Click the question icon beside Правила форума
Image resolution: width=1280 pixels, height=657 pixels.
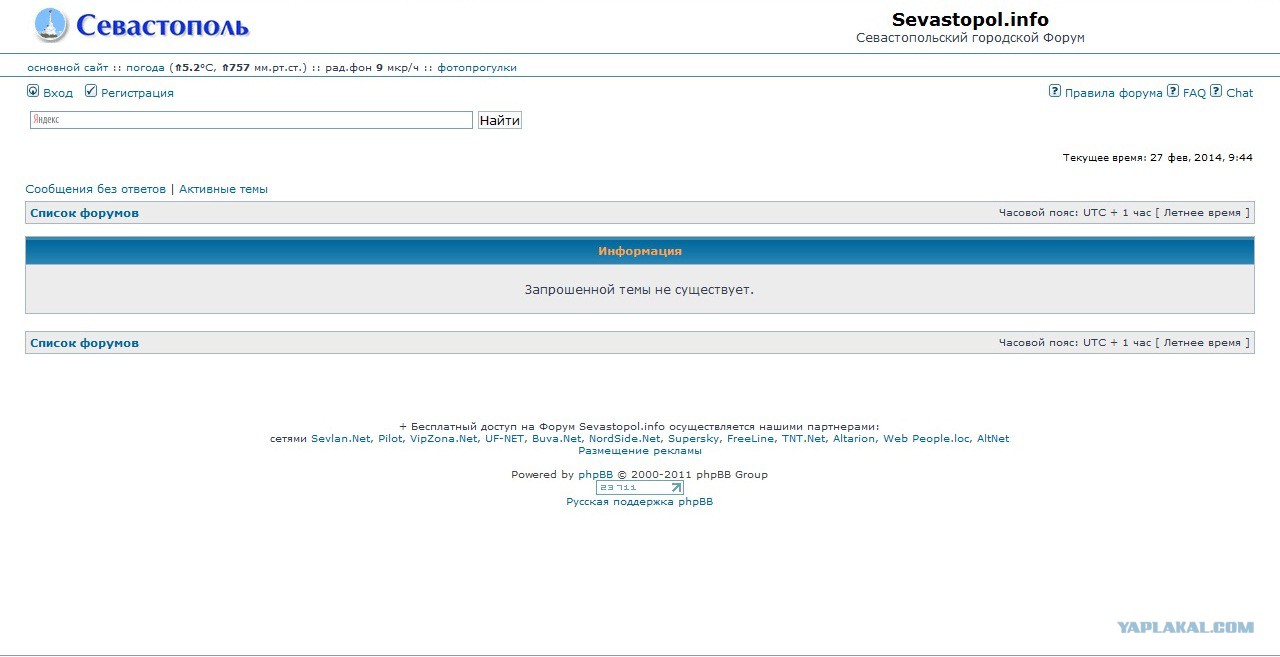[1054, 91]
